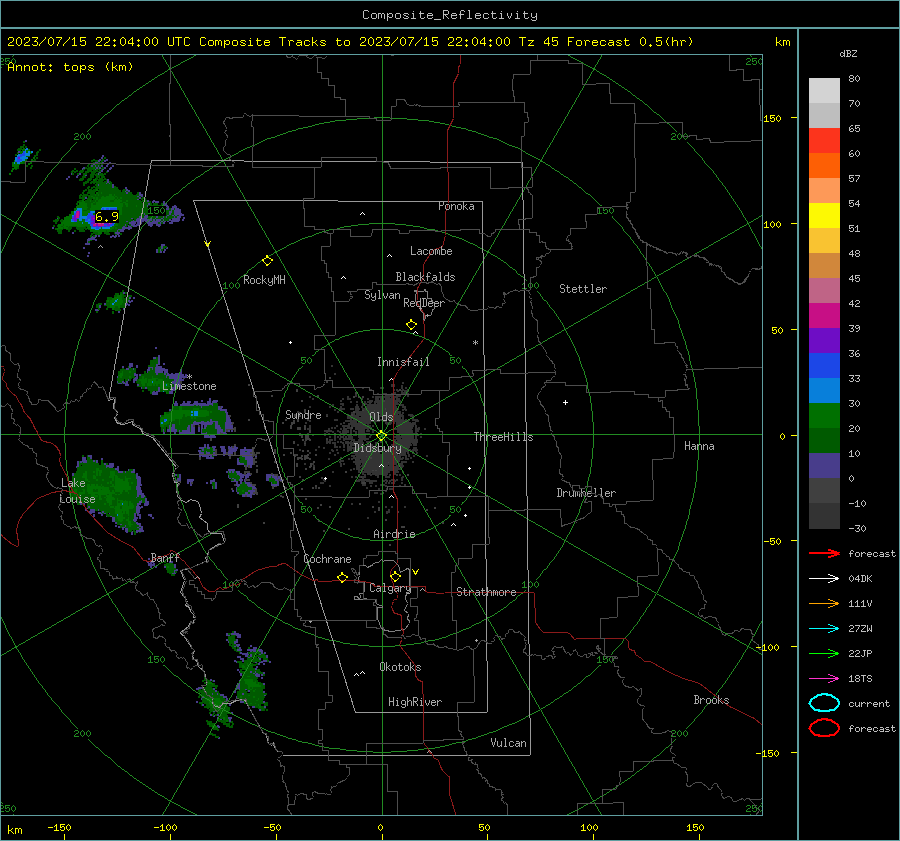Click the HighRiver town label
900x841 pixels.
pyautogui.click(x=415, y=702)
